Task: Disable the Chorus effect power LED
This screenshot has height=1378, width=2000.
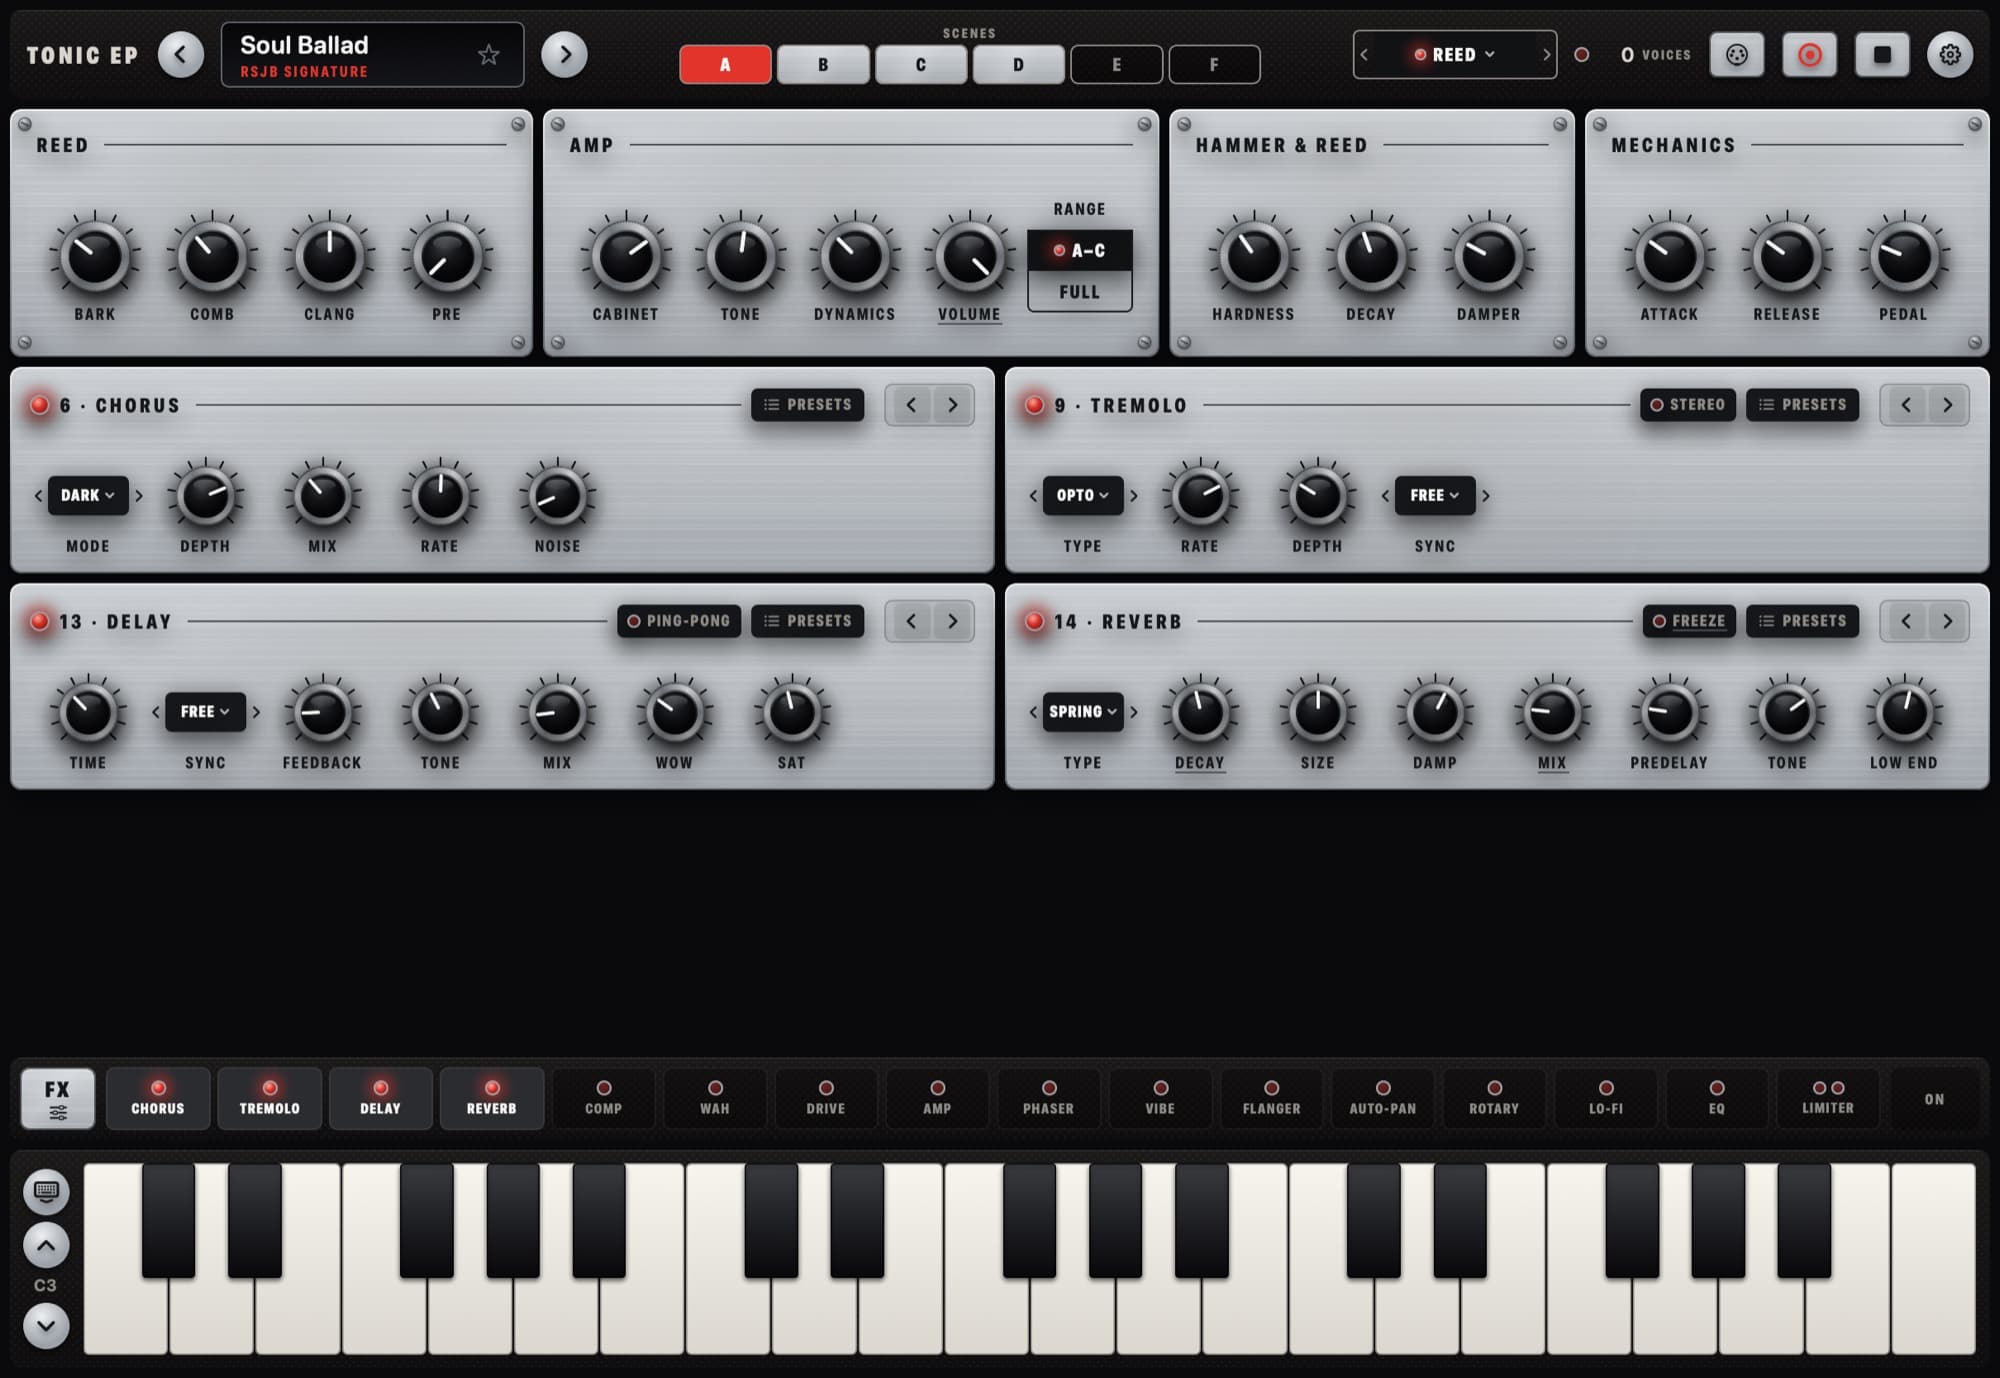Action: tap(40, 405)
